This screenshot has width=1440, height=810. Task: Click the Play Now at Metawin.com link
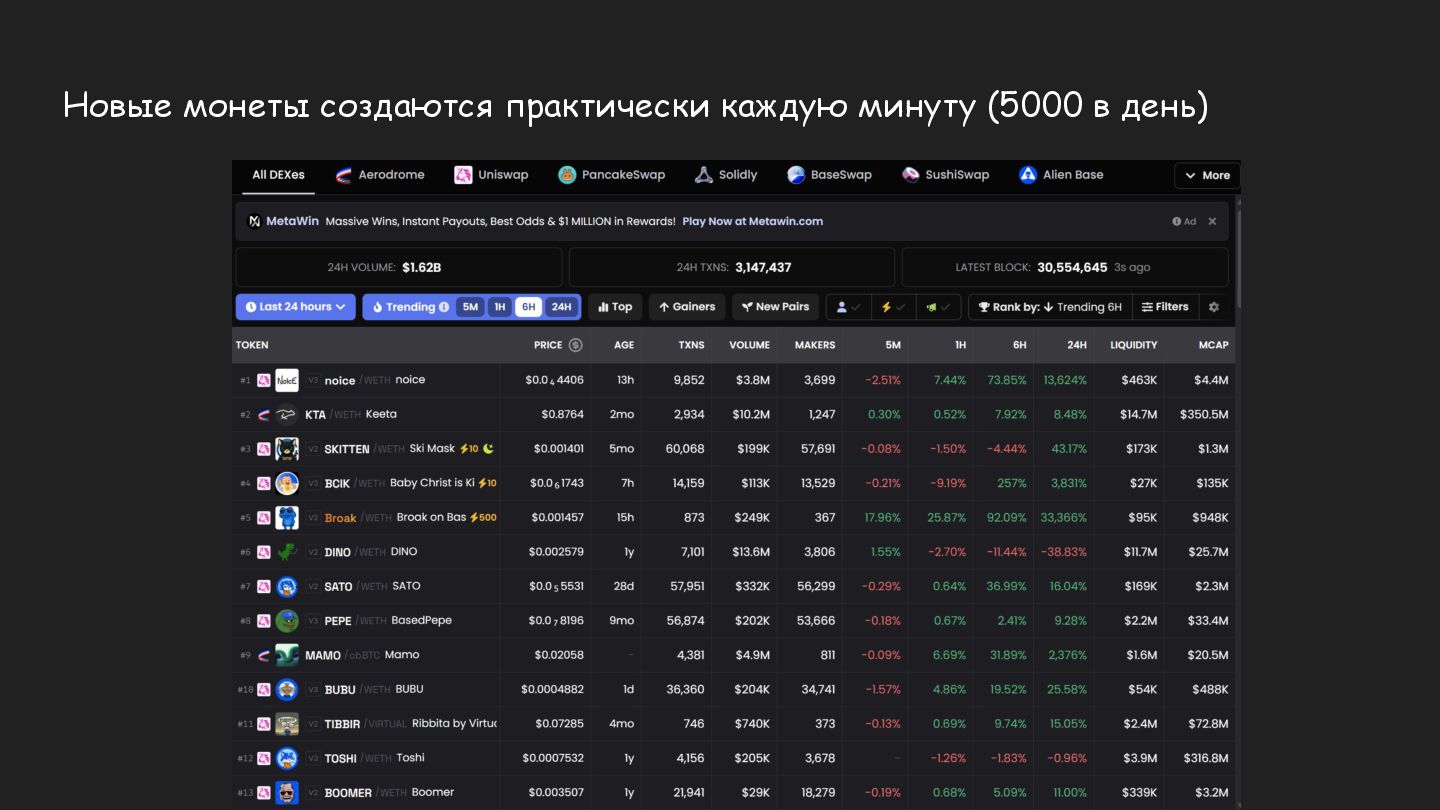point(752,221)
